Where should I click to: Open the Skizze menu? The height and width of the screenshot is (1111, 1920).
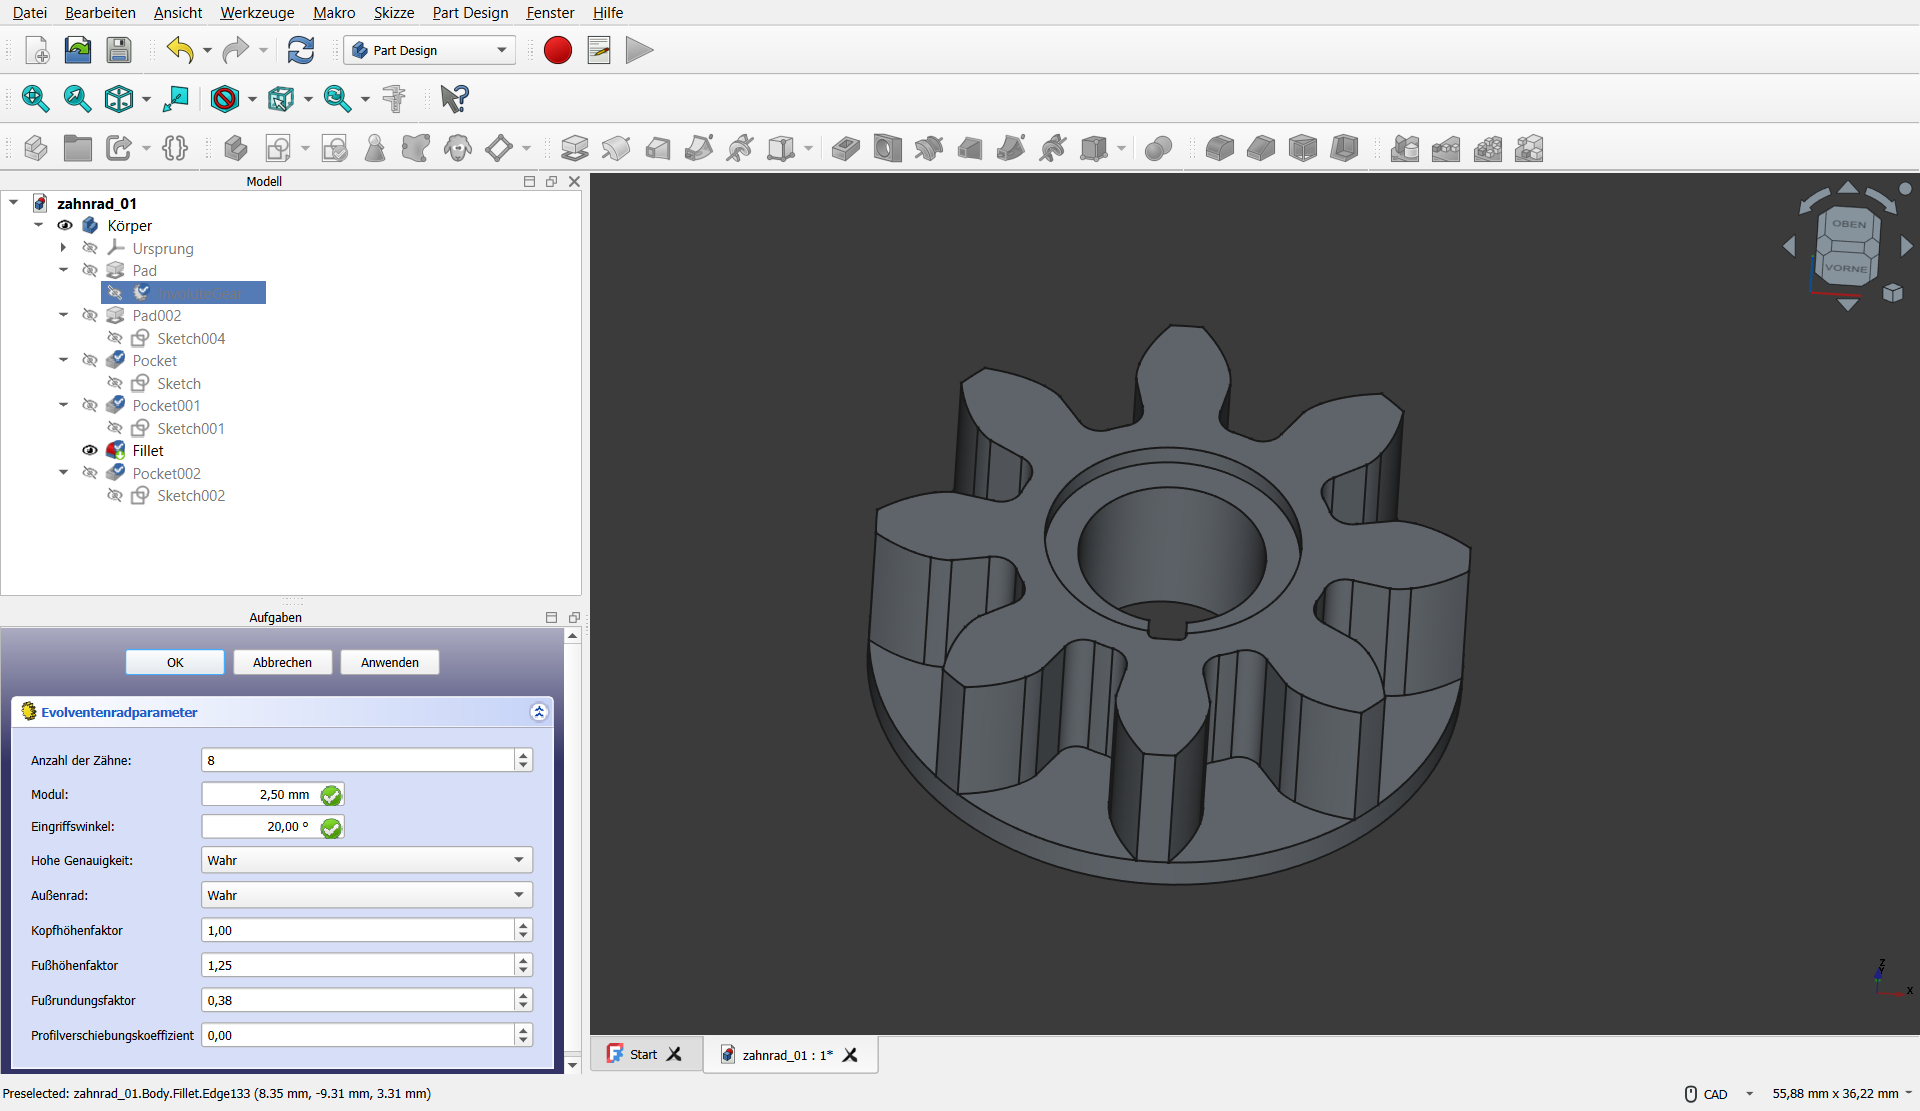394,13
